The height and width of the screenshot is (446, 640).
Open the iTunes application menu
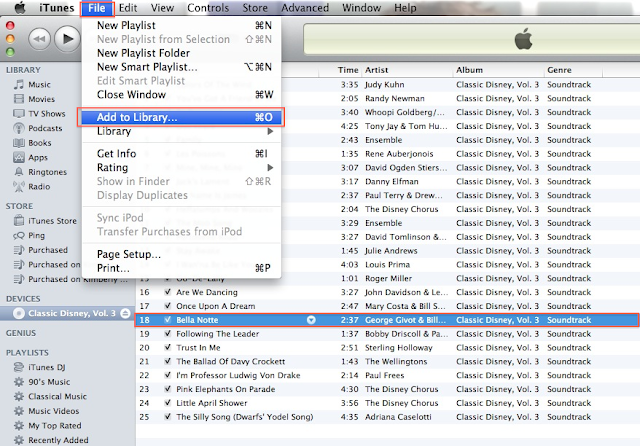pyautogui.click(x=57, y=8)
